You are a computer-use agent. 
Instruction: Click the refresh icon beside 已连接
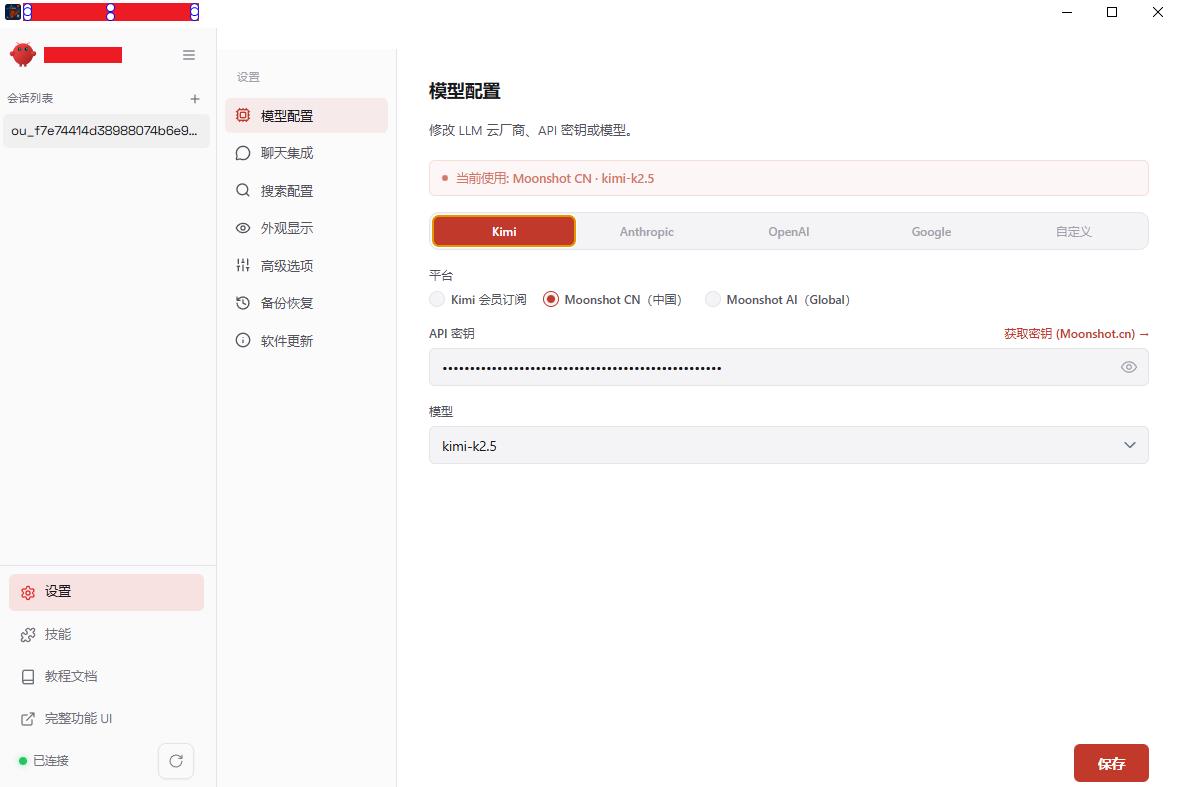(x=176, y=761)
